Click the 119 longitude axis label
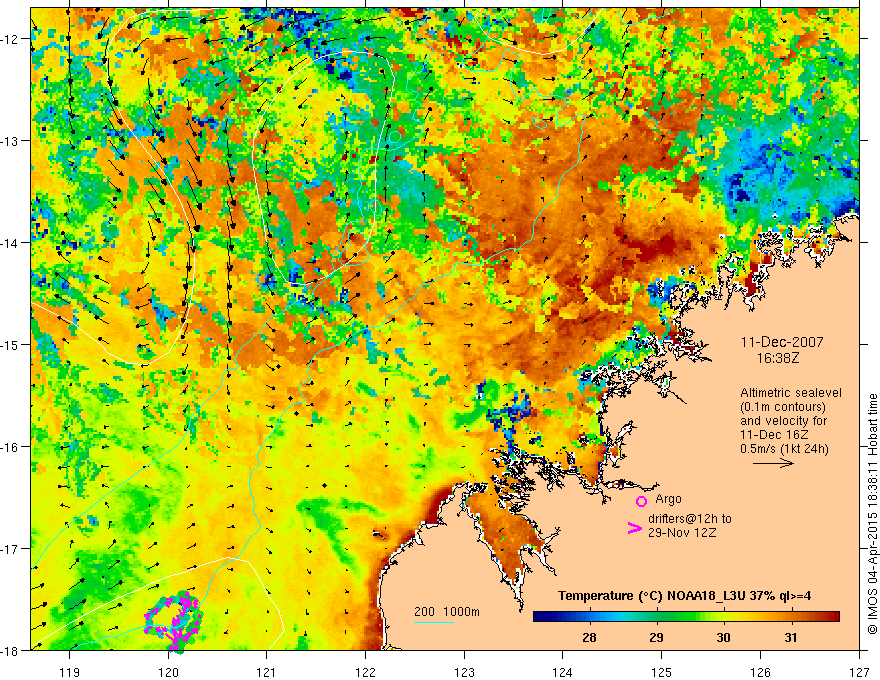The image size is (880, 680). point(70,672)
